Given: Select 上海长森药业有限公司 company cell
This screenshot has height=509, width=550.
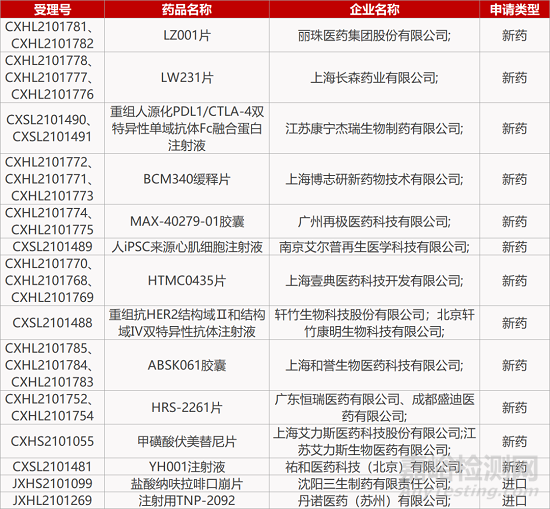Looking at the screenshot, I should (374, 78).
